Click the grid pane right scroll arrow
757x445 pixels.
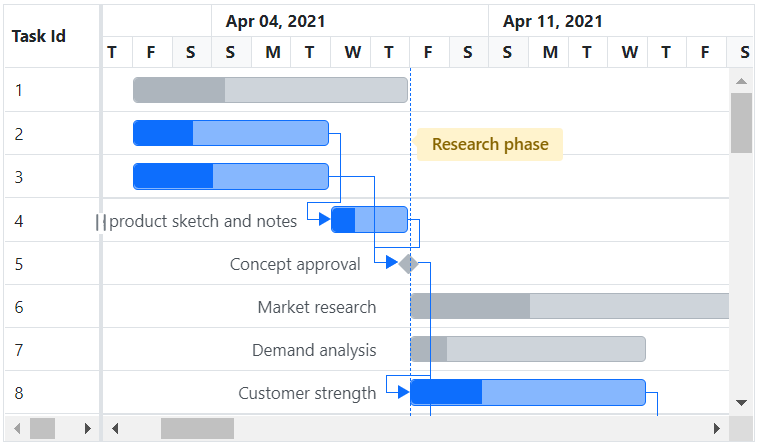point(87,429)
